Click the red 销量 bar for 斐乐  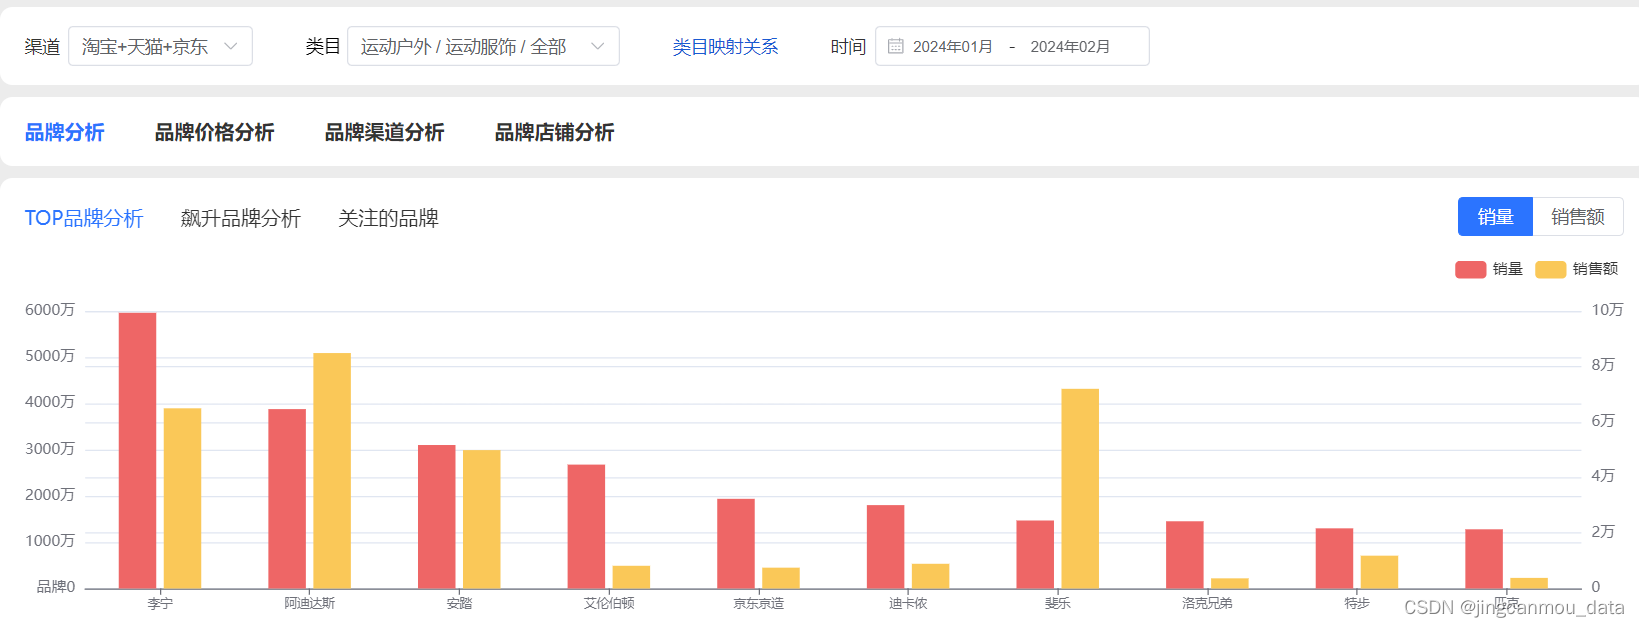click(1035, 554)
